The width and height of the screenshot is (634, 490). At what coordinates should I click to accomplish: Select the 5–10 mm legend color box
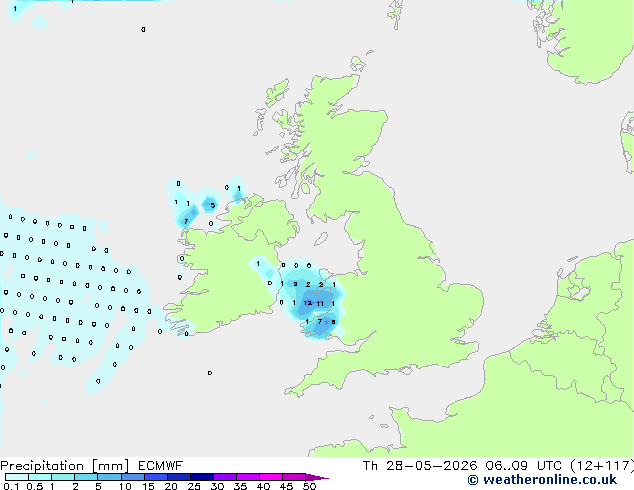click(109, 477)
